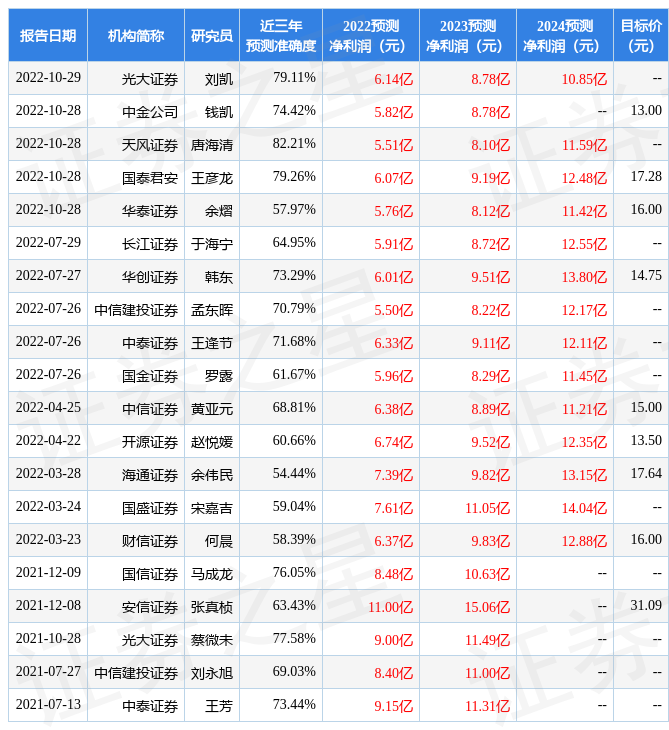Click researcher 孟东晖 of 中信建投证券
The image size is (669, 730).
tap(212, 310)
